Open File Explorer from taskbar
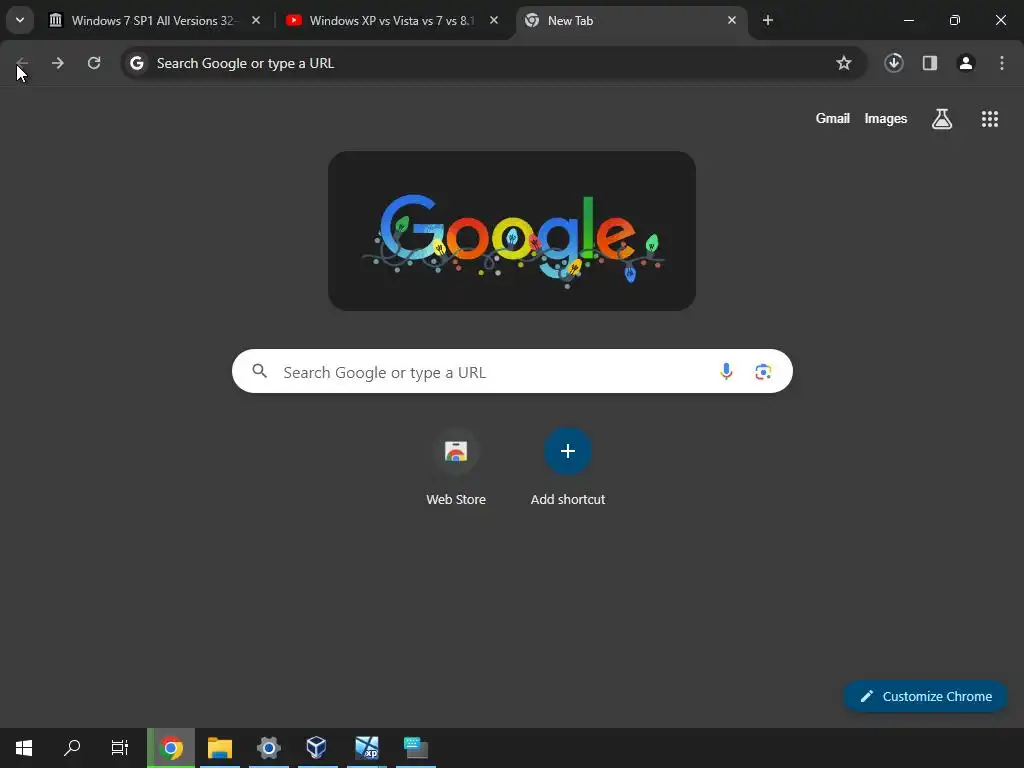1024x768 pixels. 220,748
